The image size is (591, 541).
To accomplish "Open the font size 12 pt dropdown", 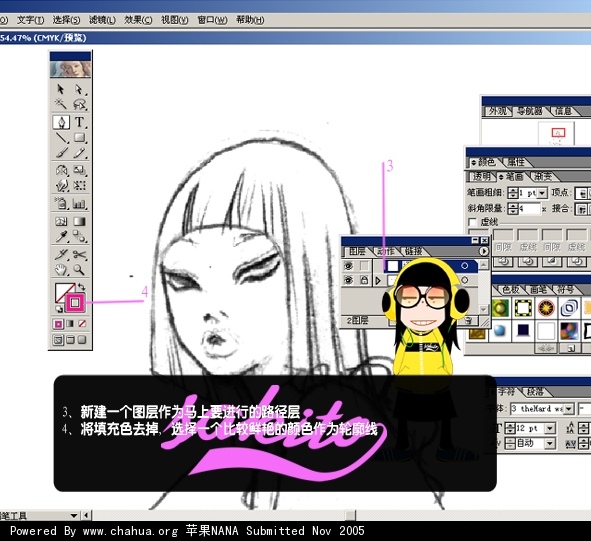I will [x=550, y=429].
